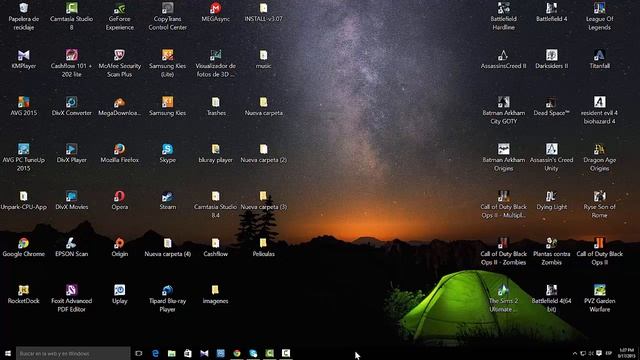Open Mozilla Firefox desktop shortcut
This screenshot has width=640, height=360.
pos(120,153)
